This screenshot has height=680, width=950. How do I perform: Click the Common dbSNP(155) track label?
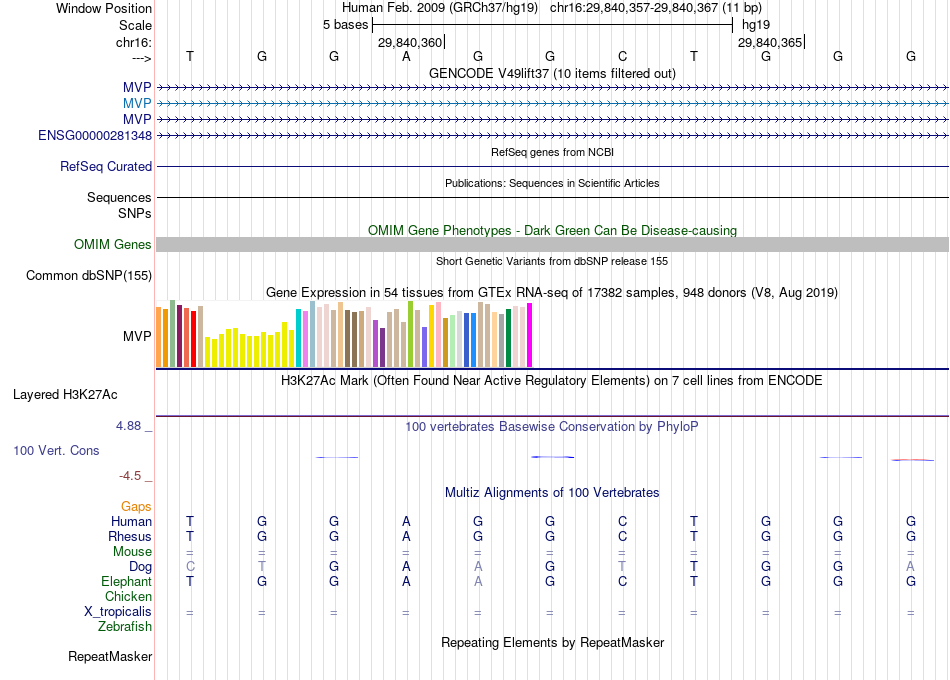(x=89, y=275)
